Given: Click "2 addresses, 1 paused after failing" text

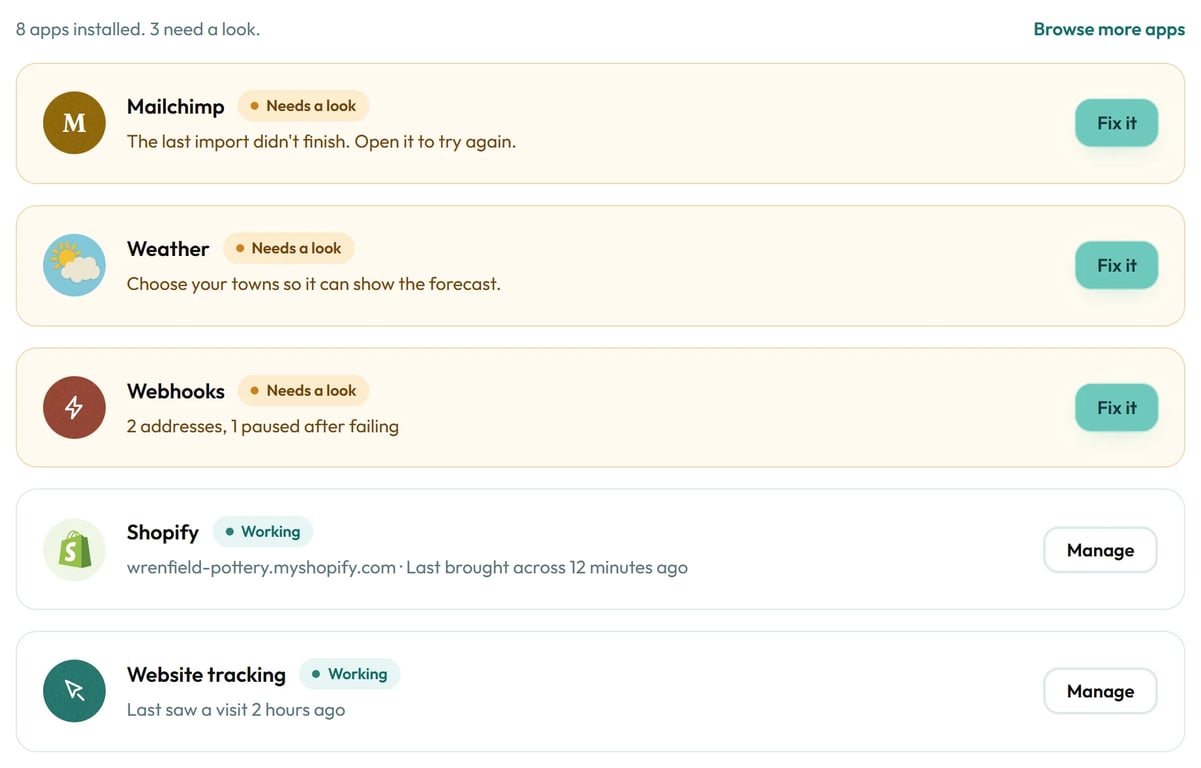Looking at the screenshot, I should coord(263,426).
